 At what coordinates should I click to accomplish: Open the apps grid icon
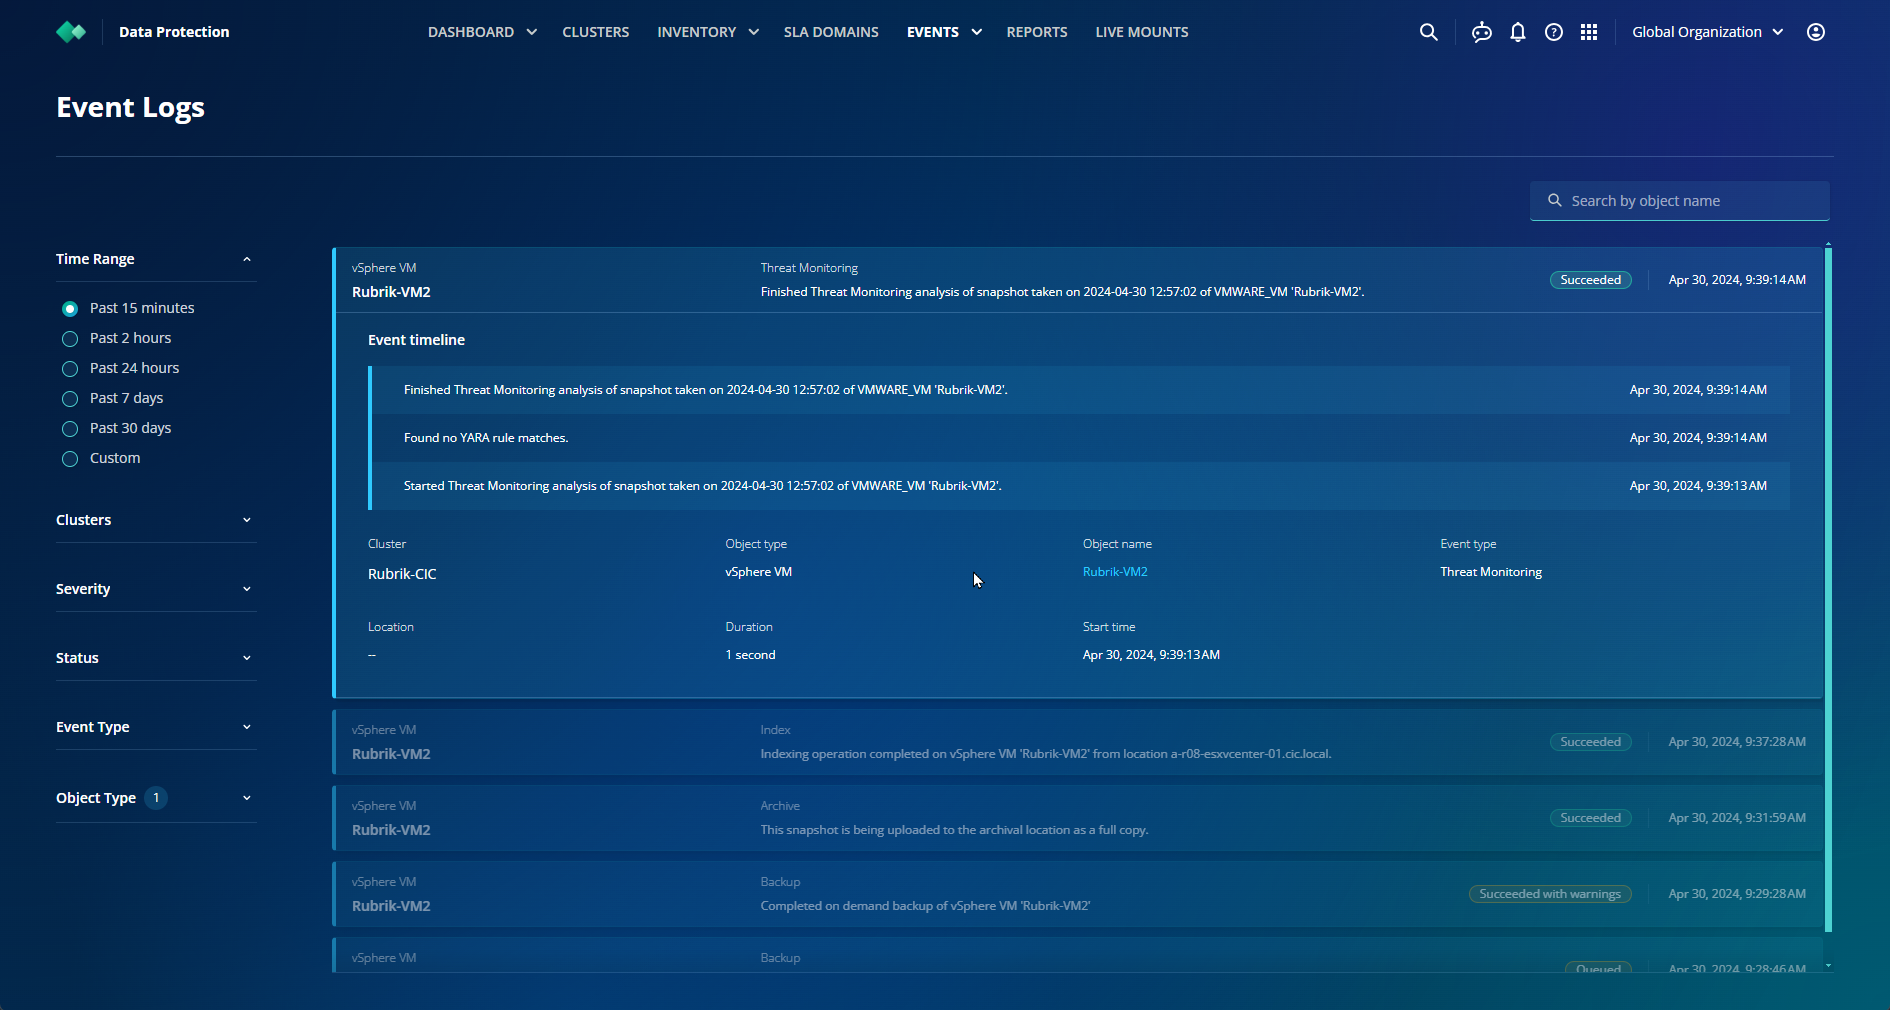tap(1589, 32)
